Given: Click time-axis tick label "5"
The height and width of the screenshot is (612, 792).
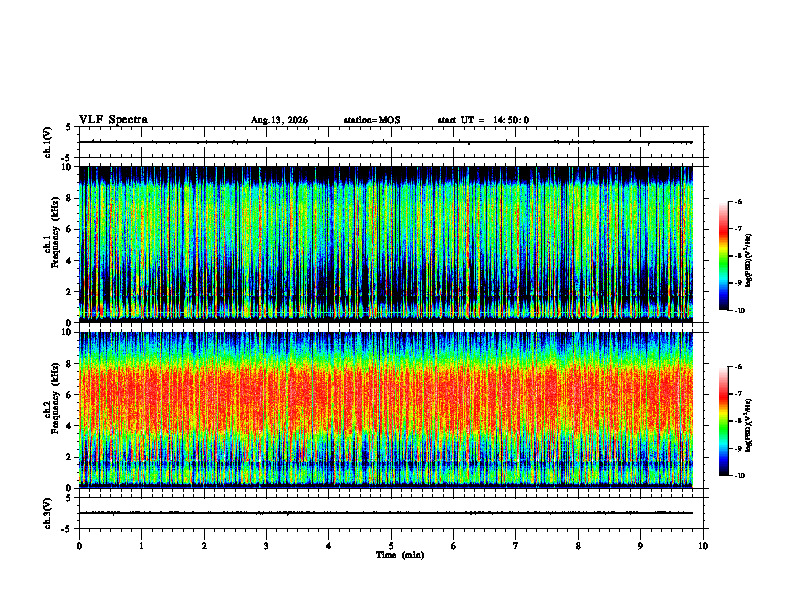Looking at the screenshot, I should [x=391, y=546].
